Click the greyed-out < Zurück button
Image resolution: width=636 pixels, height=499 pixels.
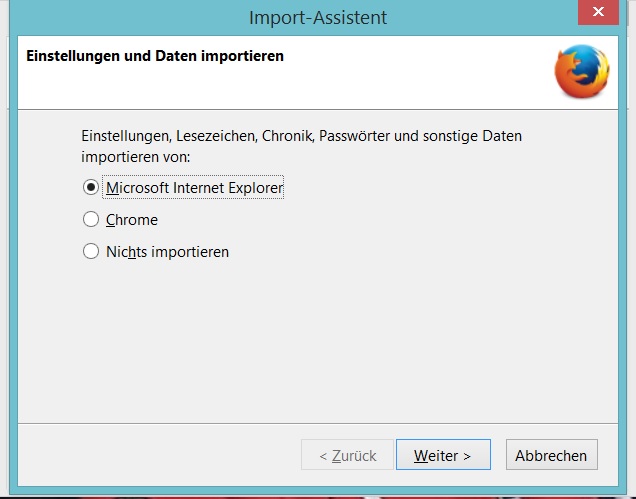tap(347, 455)
